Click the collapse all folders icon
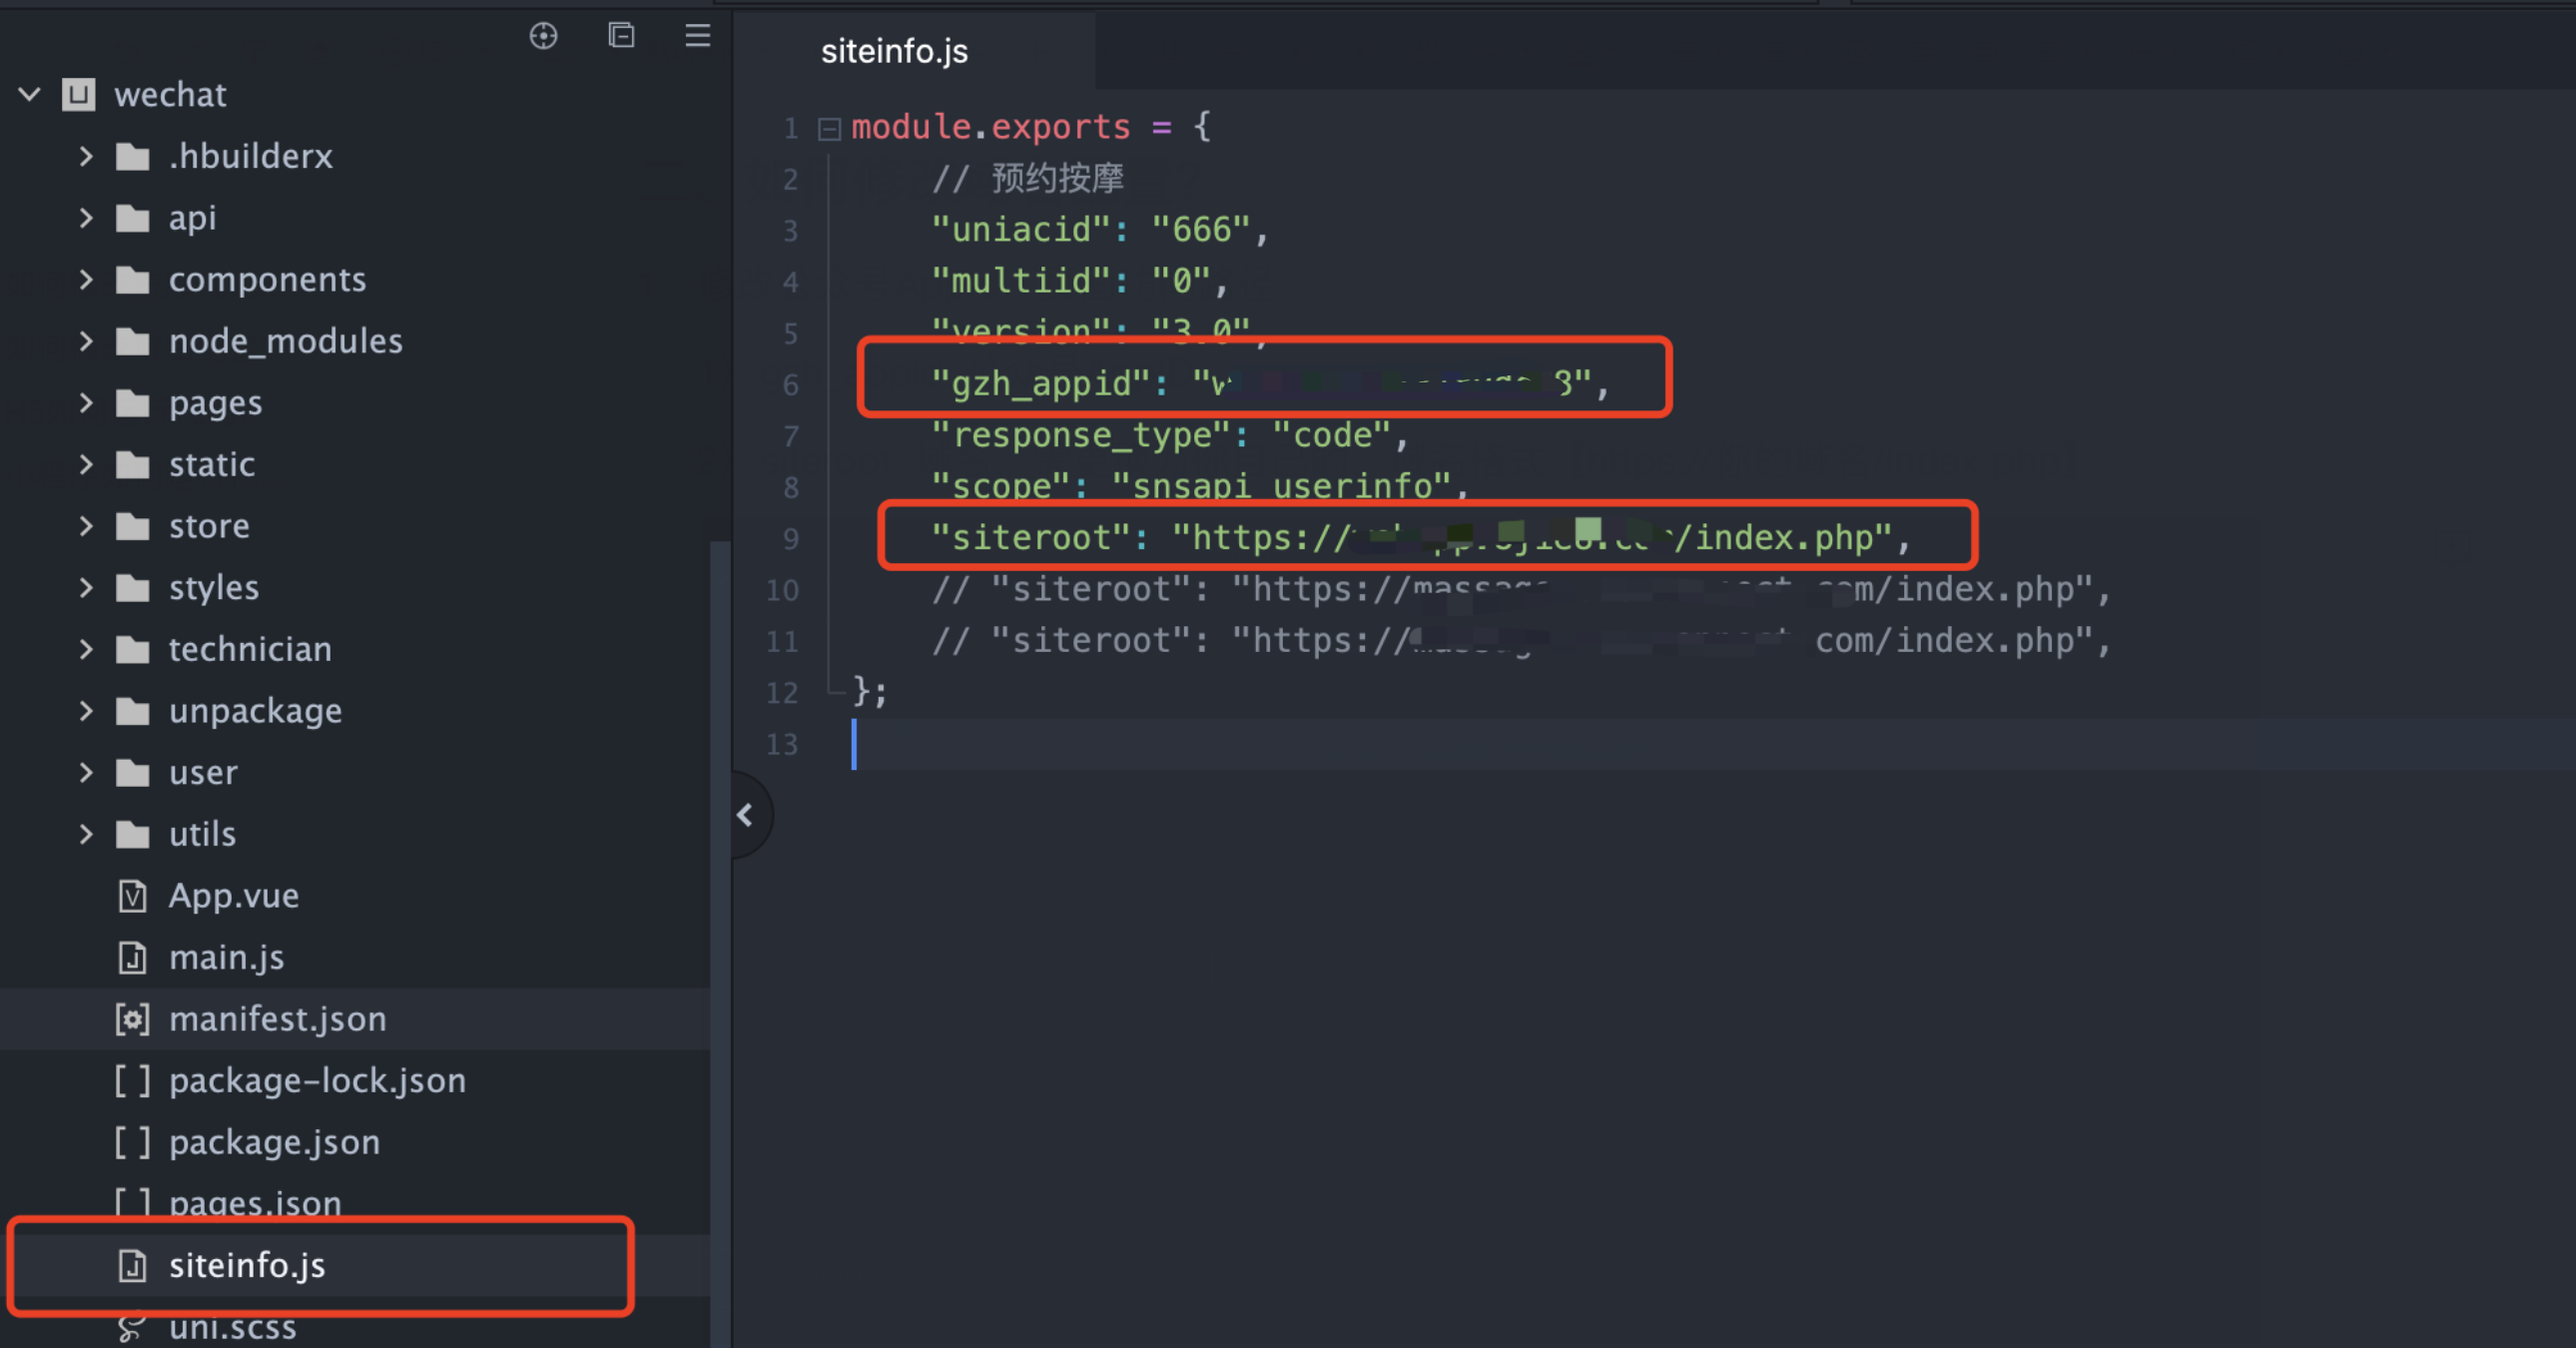 [621, 36]
